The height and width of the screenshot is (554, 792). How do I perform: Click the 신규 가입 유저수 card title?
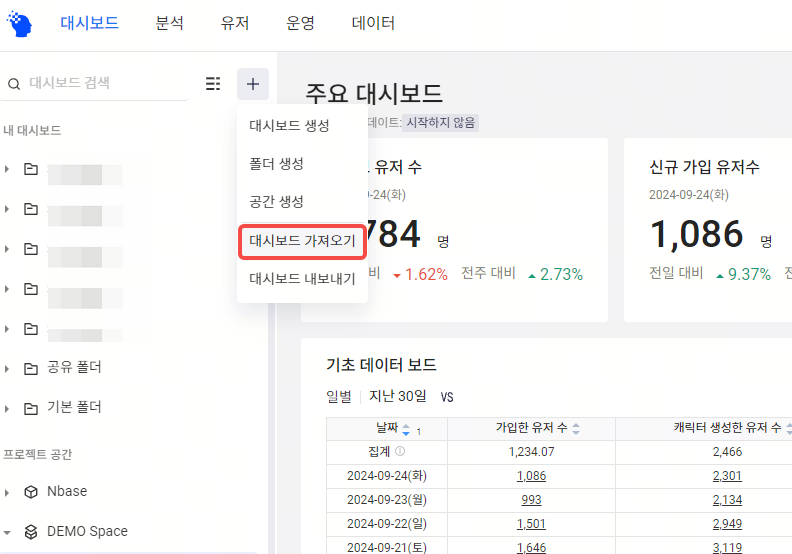[704, 167]
